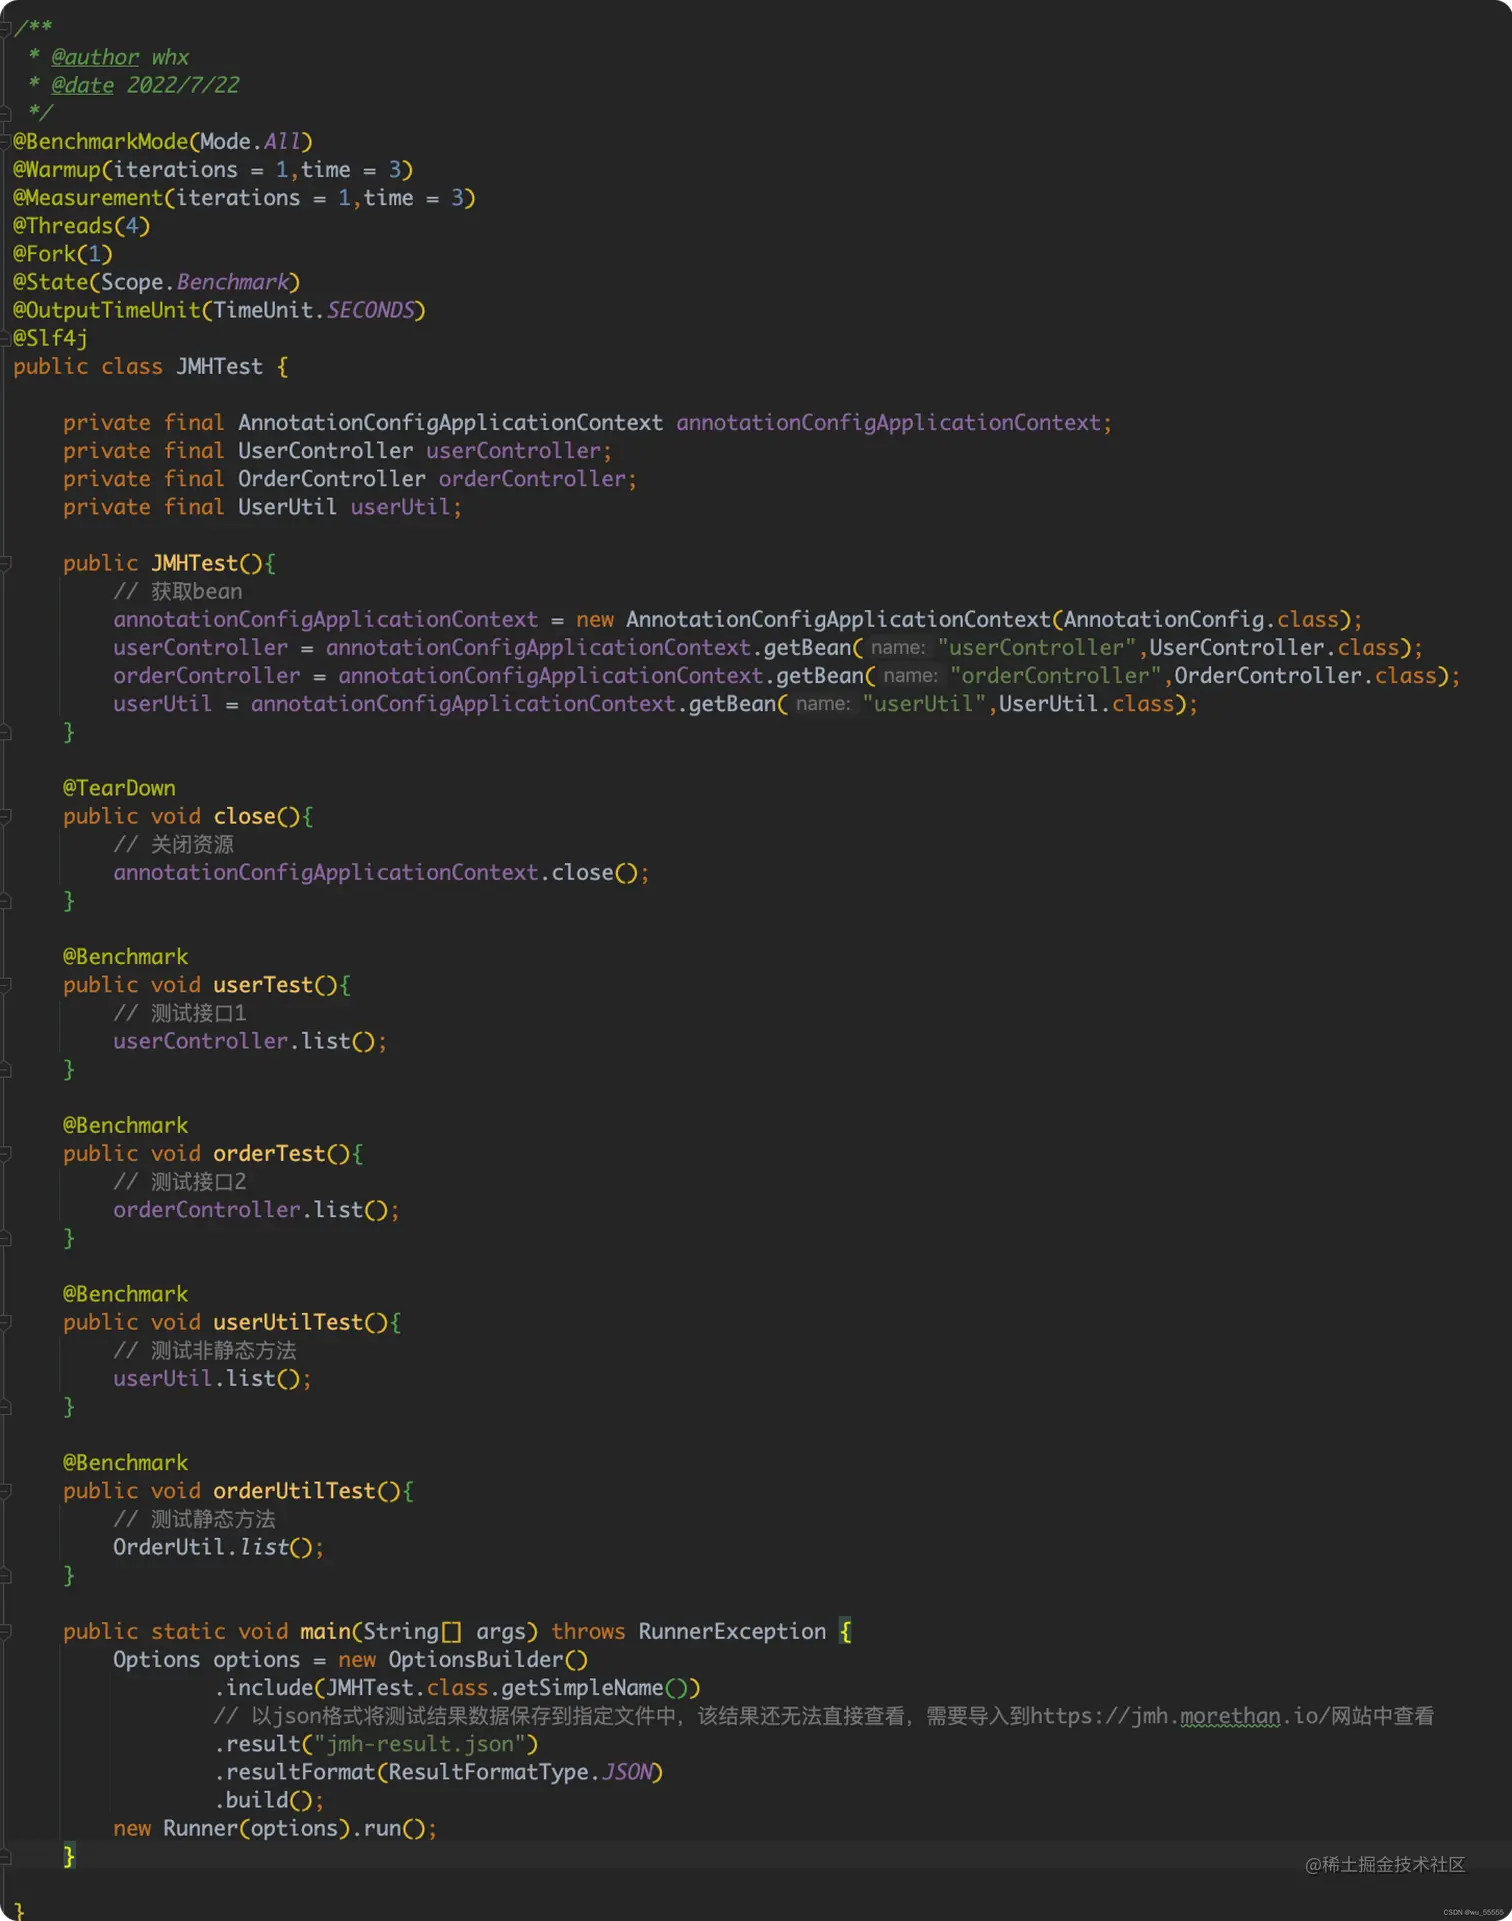This screenshot has width=1512, height=1921.
Task: Collapse the userUtilTest() method fold marker
Action: click(x=5, y=1322)
